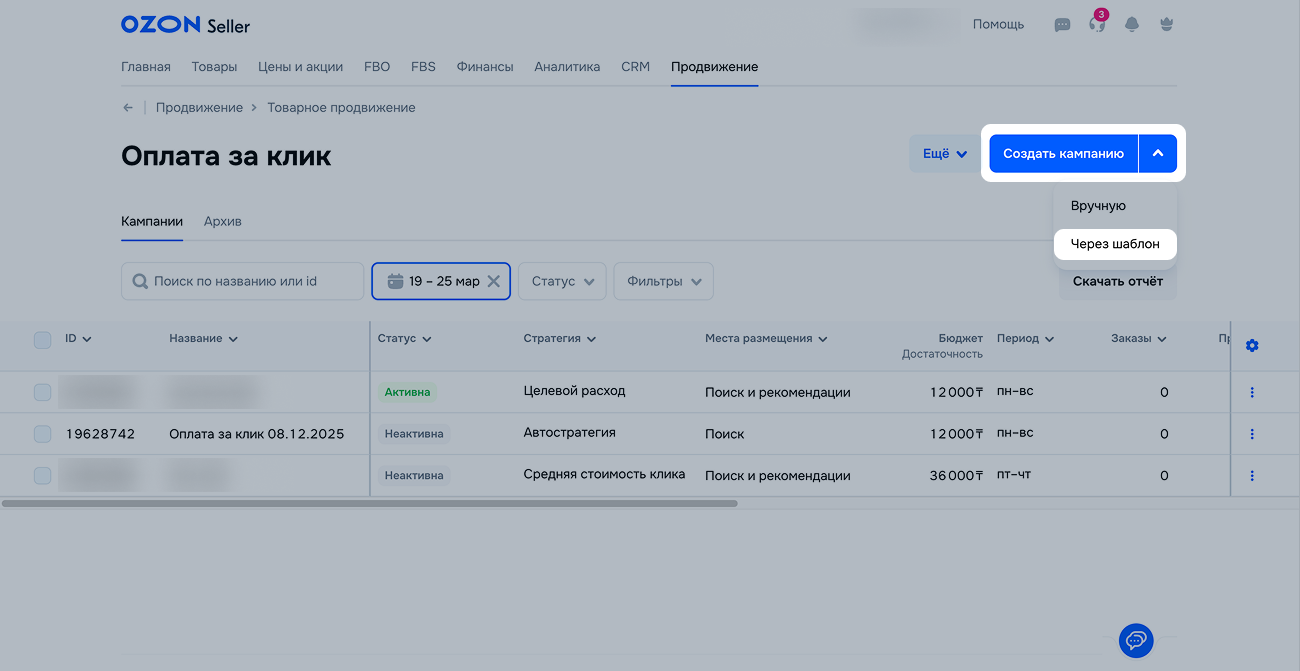Screen dimensions: 1300x671
Task: Open the Ещё dropdown menu
Action: 944,154
